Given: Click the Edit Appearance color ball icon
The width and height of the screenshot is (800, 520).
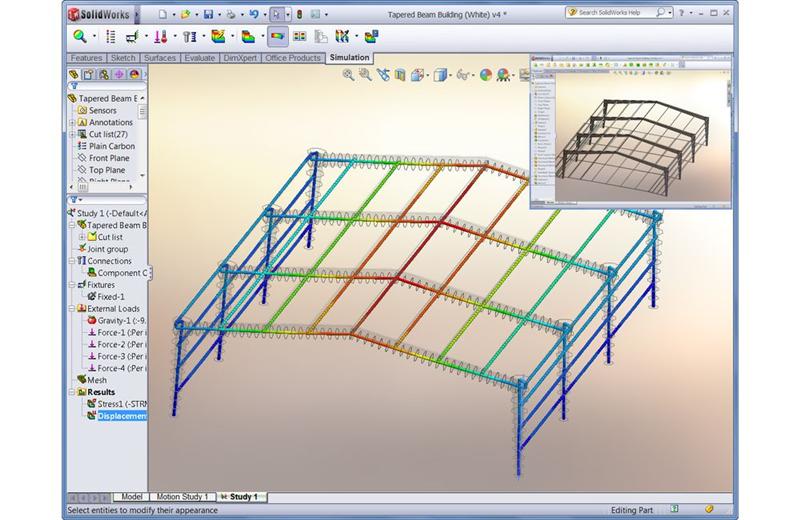Looking at the screenshot, I should point(485,74).
